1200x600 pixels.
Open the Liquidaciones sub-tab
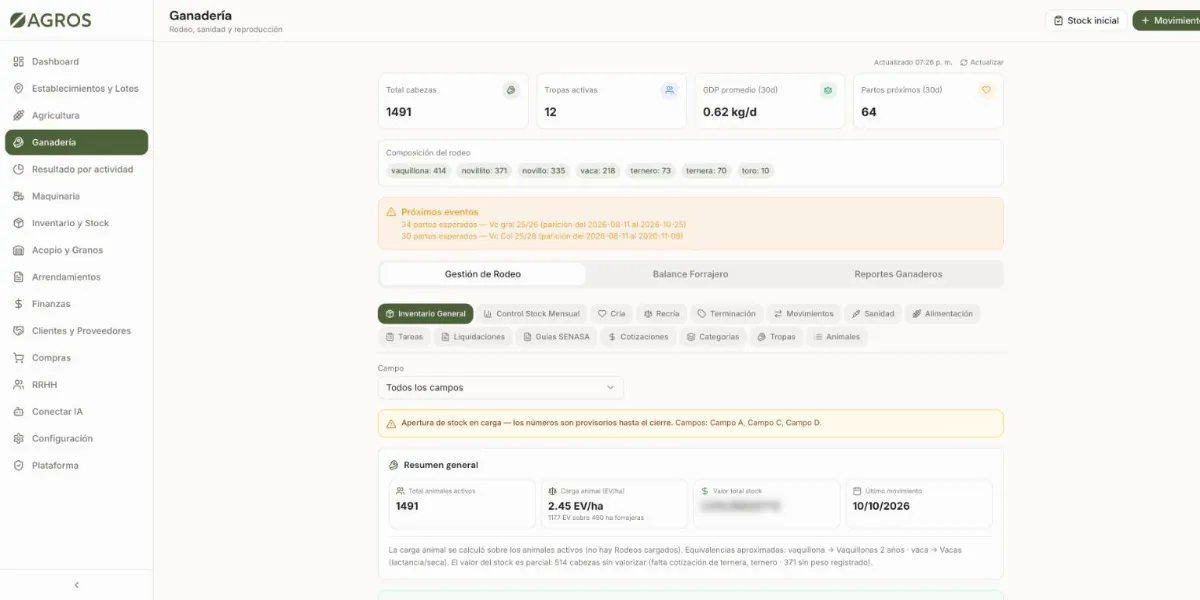pos(473,337)
